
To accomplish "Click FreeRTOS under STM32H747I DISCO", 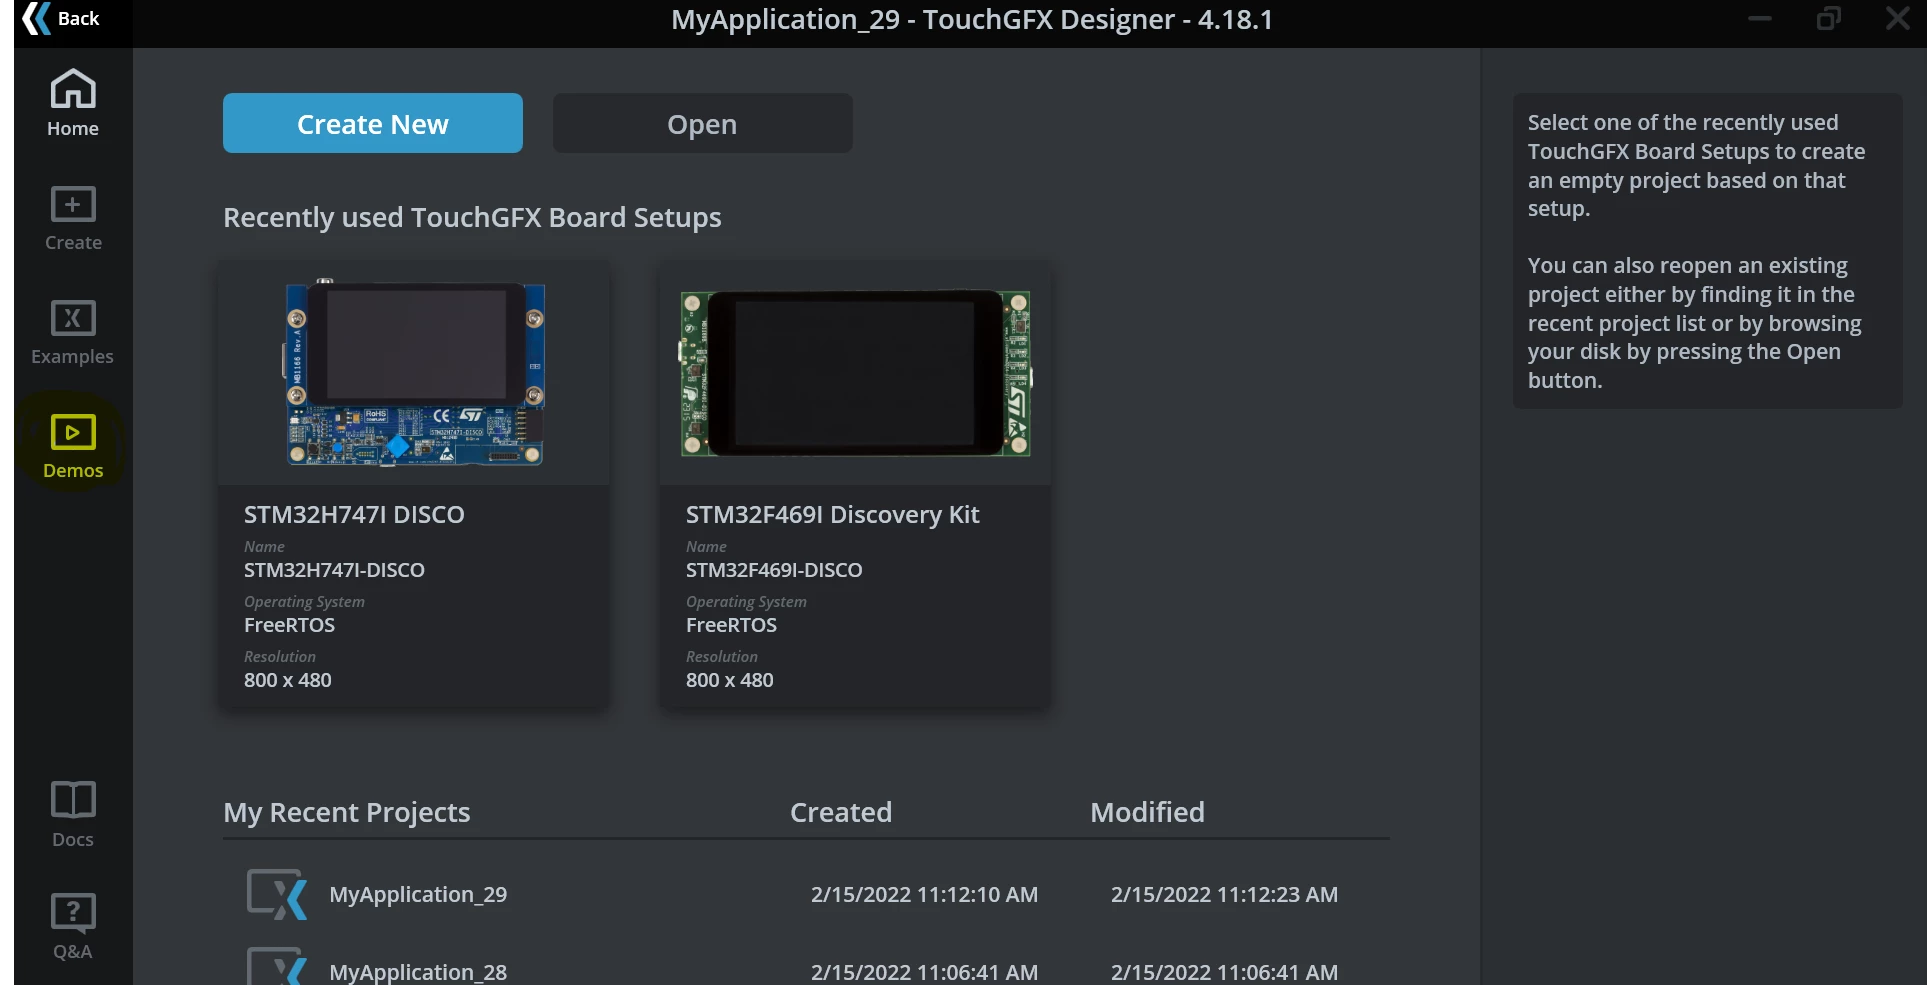I will click(289, 625).
